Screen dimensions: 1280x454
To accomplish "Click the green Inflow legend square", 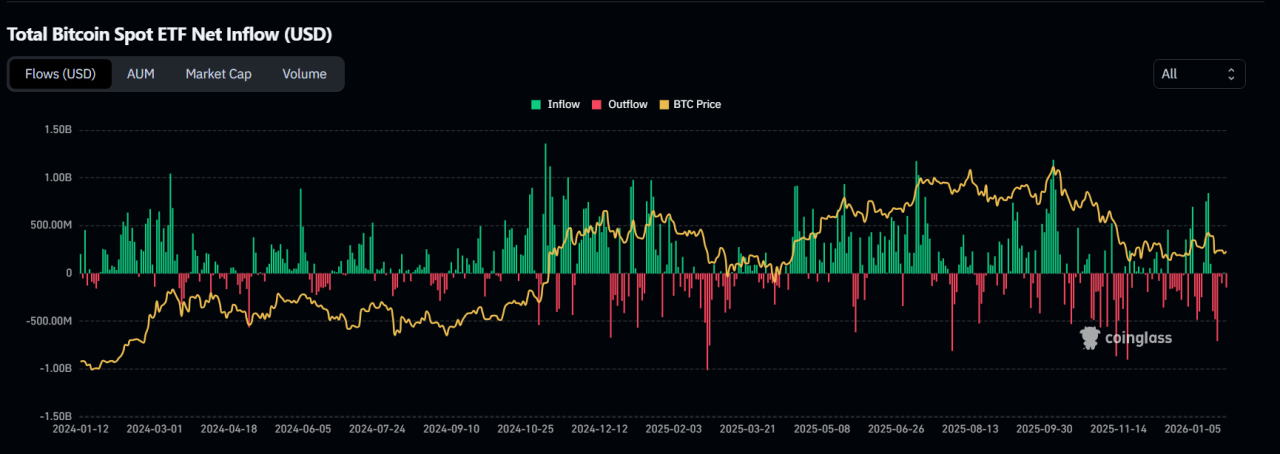I will (x=537, y=104).
